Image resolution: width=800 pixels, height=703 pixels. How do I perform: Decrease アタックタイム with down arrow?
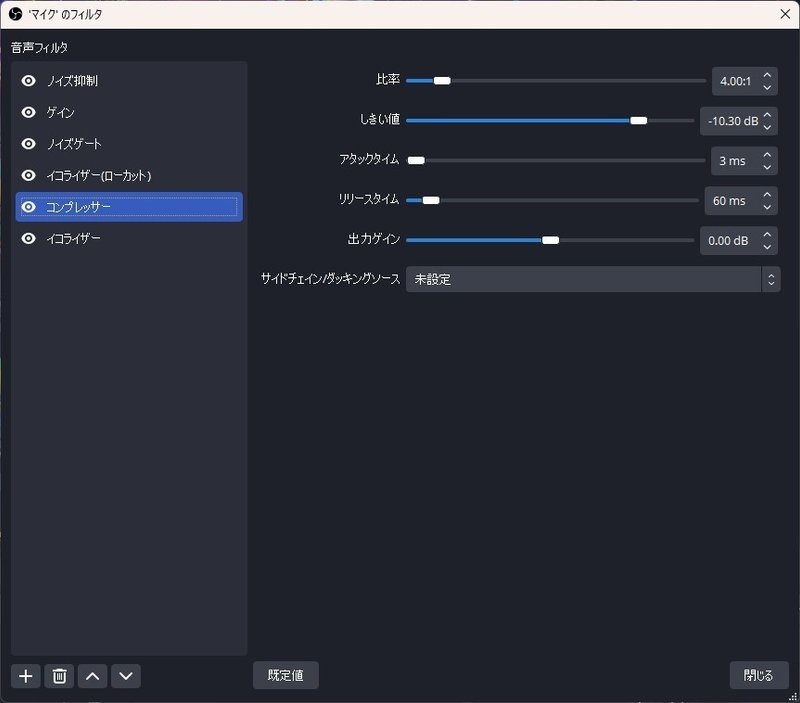pos(767,167)
